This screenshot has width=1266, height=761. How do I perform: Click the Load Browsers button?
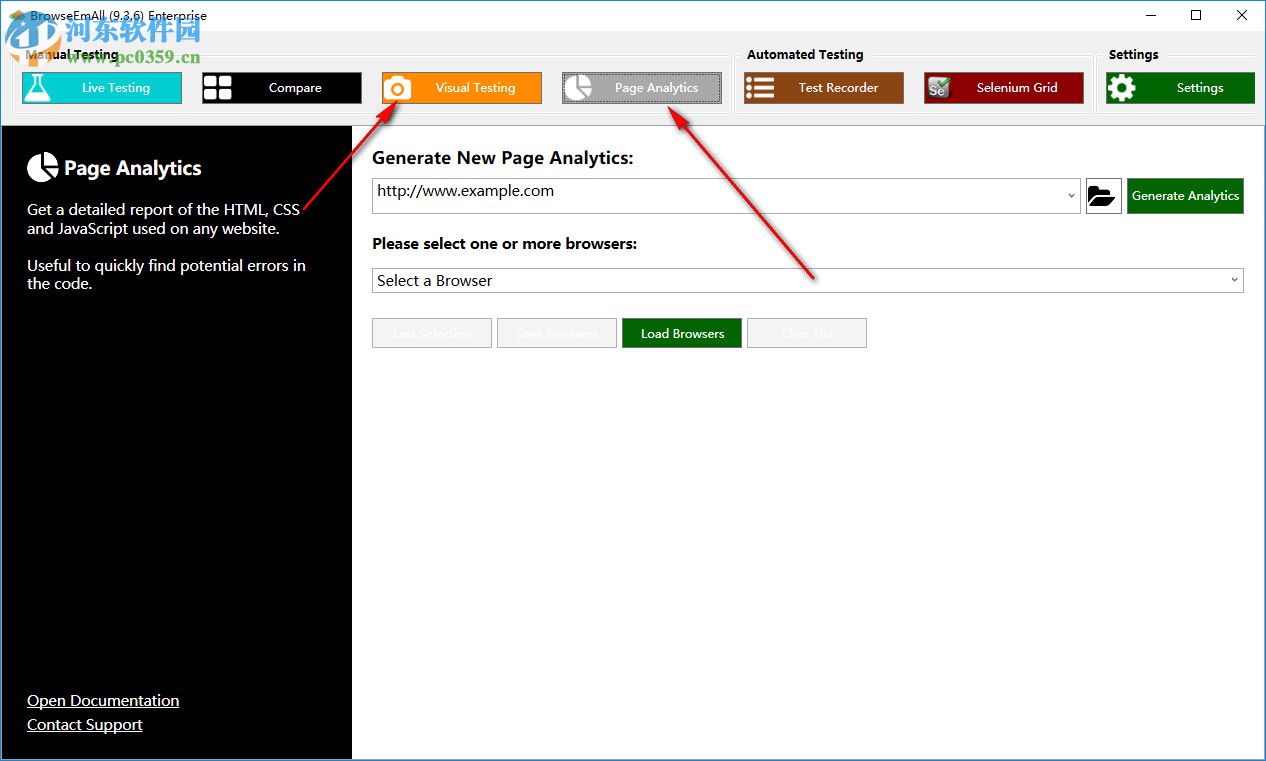(682, 333)
